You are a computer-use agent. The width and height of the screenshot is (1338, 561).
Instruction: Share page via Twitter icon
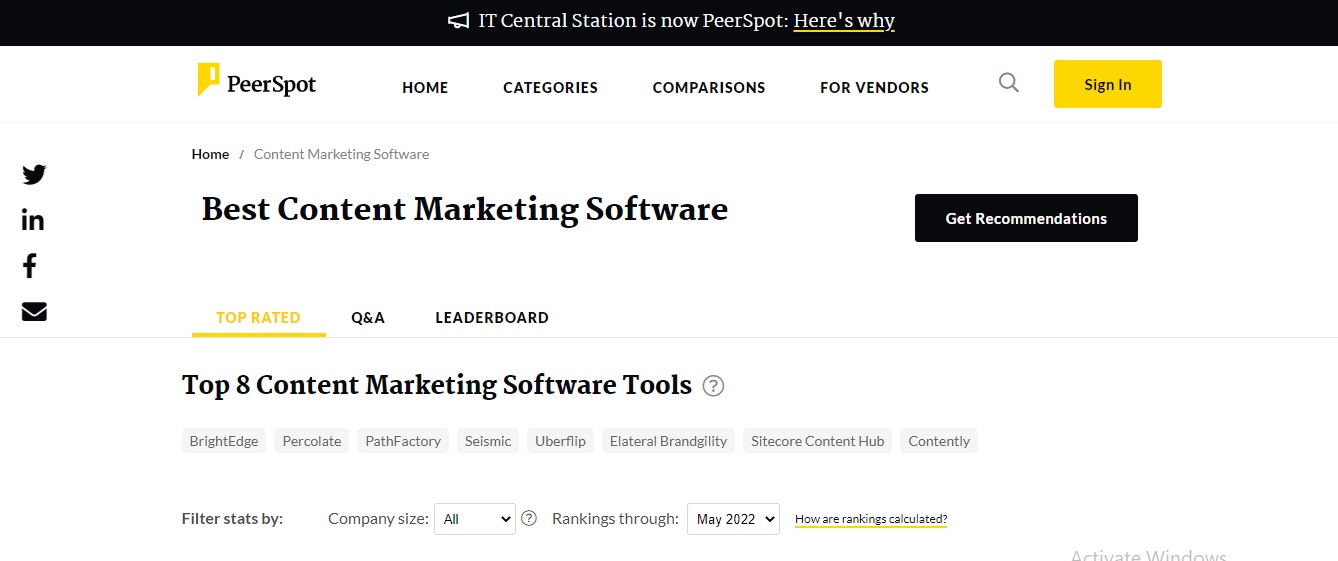(34, 175)
